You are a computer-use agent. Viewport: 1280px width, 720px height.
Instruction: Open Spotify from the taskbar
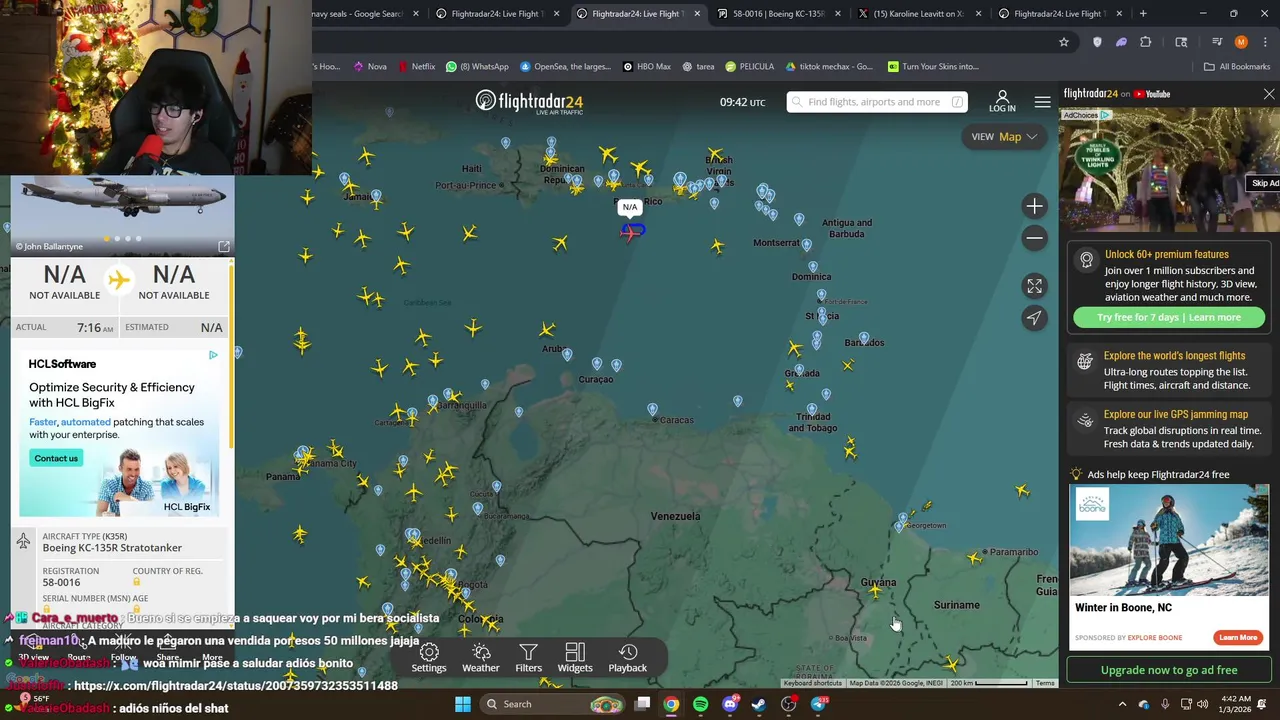pos(700,704)
